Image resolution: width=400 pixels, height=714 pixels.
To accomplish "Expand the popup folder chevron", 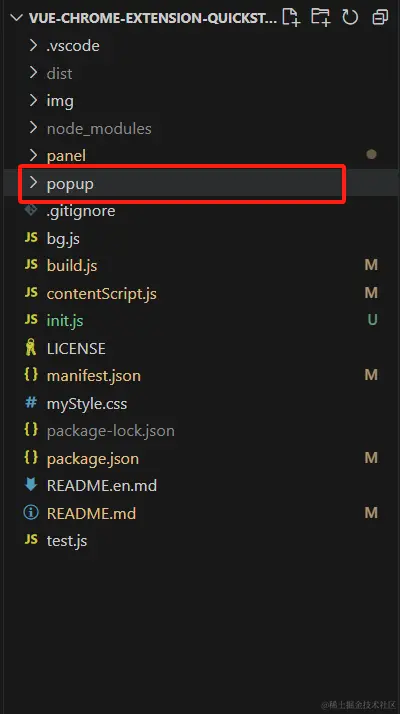I will [x=33, y=183].
